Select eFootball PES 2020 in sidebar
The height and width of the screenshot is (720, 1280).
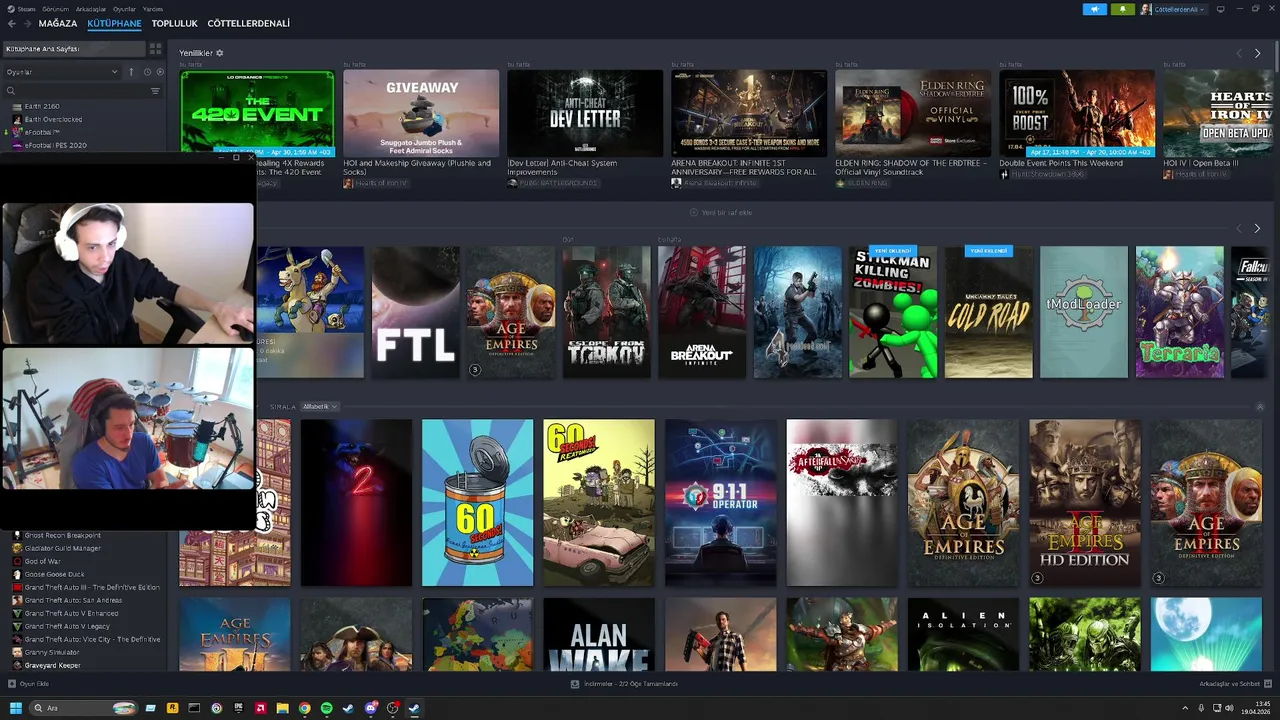55,145
